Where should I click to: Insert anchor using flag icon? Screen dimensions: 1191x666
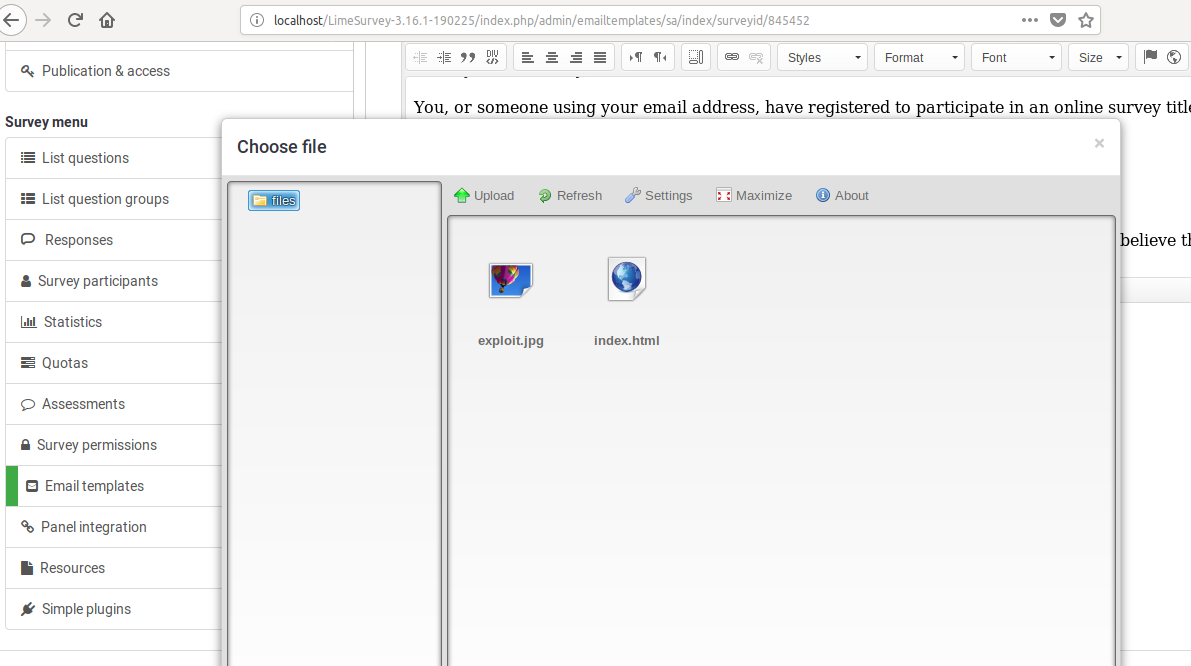(x=1151, y=57)
